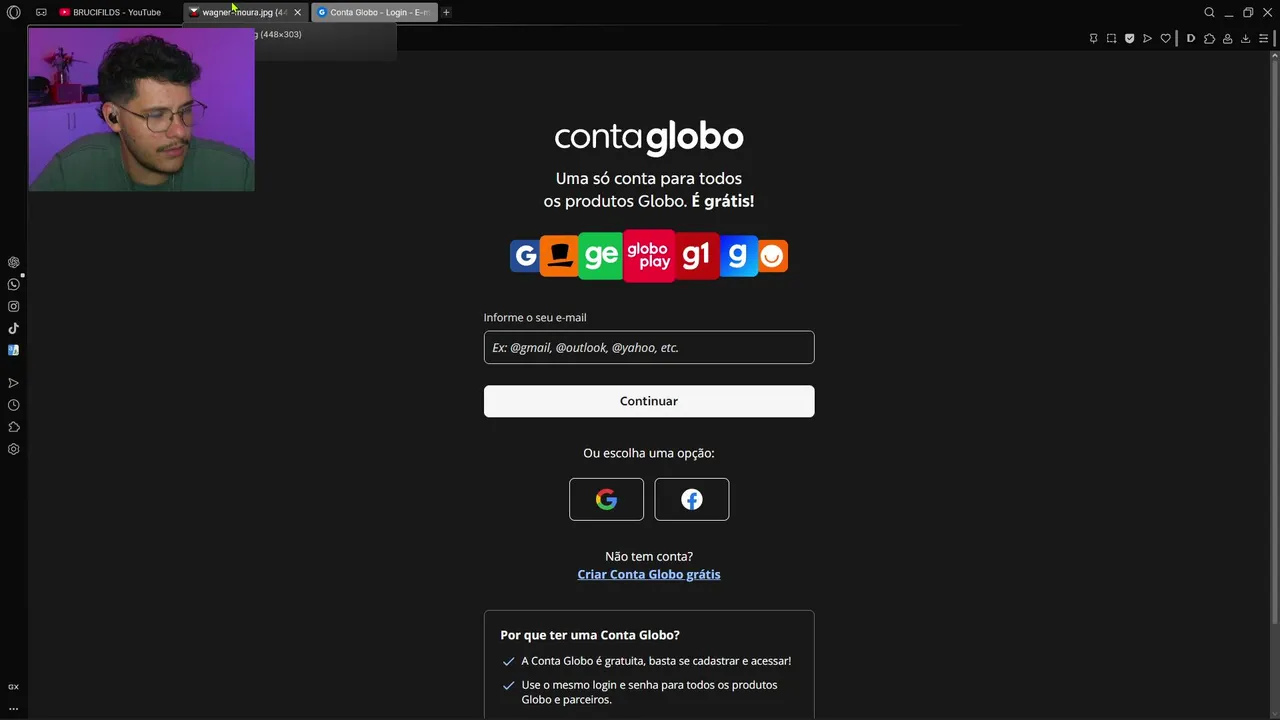This screenshot has width=1280, height=720.
Task: Open Settings gear in sidebar
Action: [x=13, y=449]
